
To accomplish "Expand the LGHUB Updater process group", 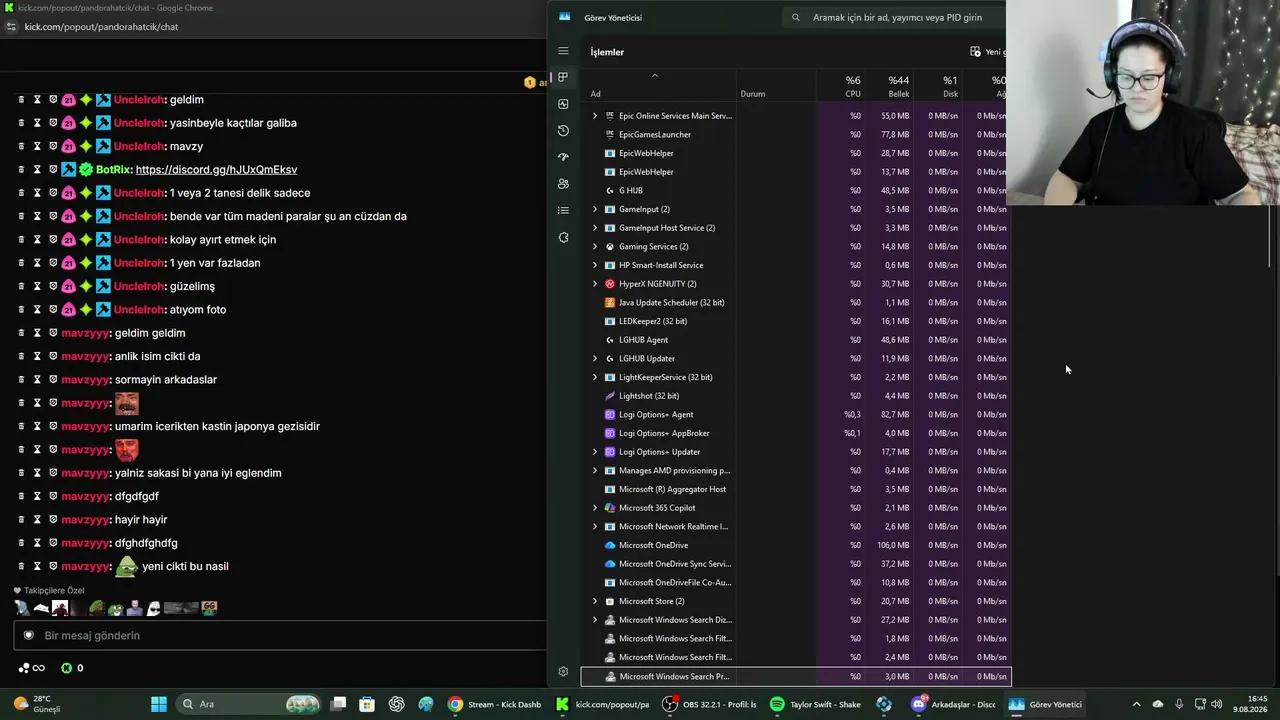I will tap(595, 358).
